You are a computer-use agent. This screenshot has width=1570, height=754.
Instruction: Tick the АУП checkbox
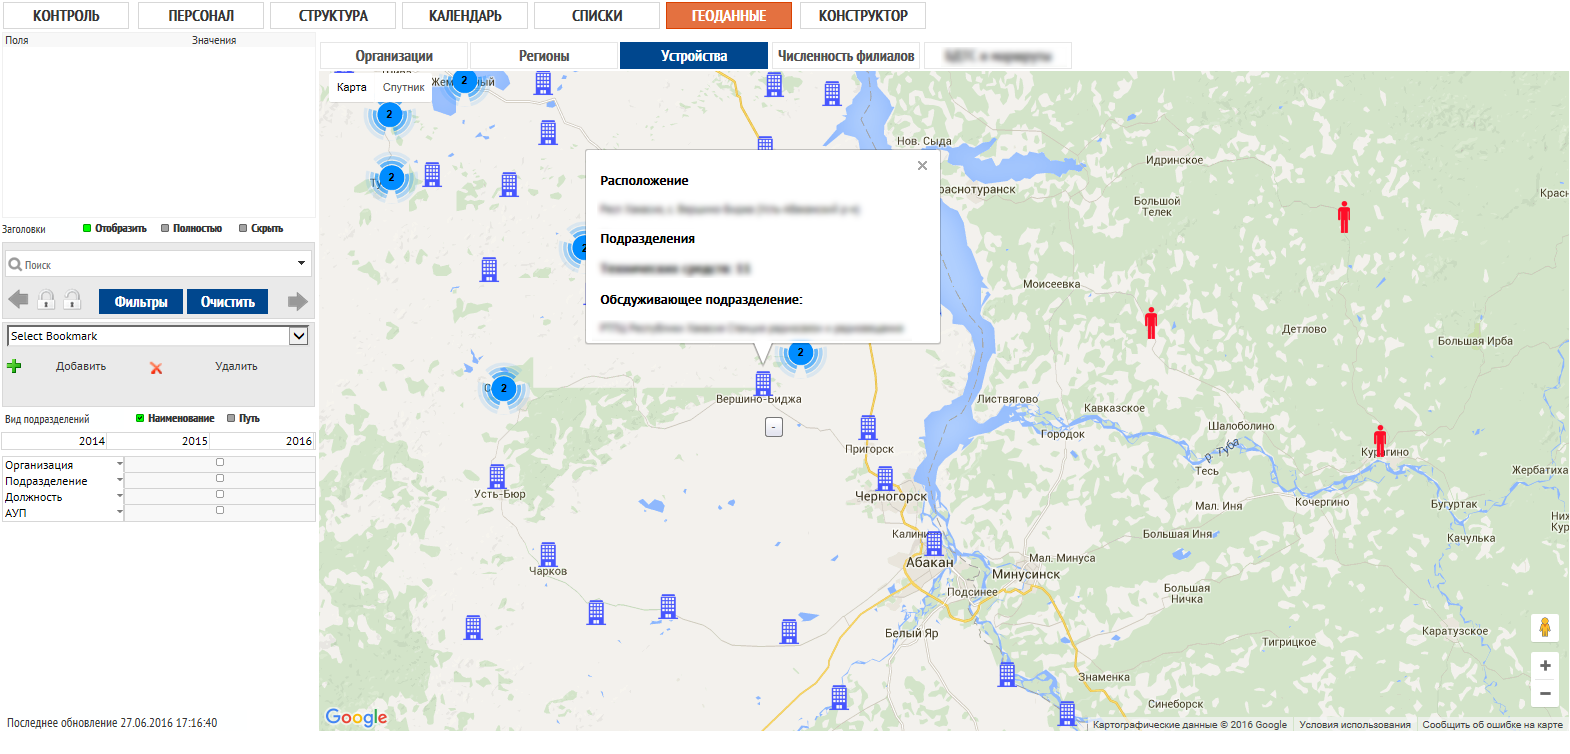220,511
